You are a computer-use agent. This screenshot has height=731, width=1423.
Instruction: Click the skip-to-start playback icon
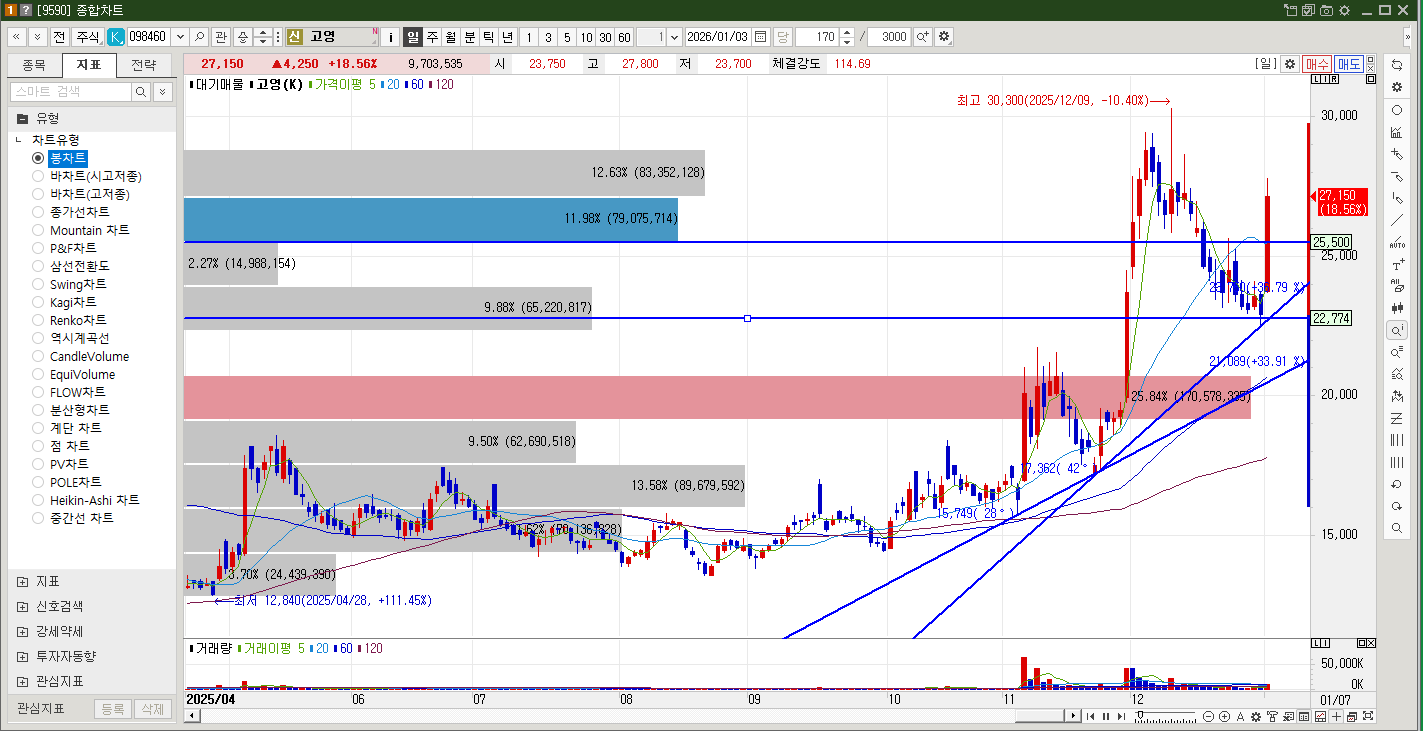(1091, 716)
